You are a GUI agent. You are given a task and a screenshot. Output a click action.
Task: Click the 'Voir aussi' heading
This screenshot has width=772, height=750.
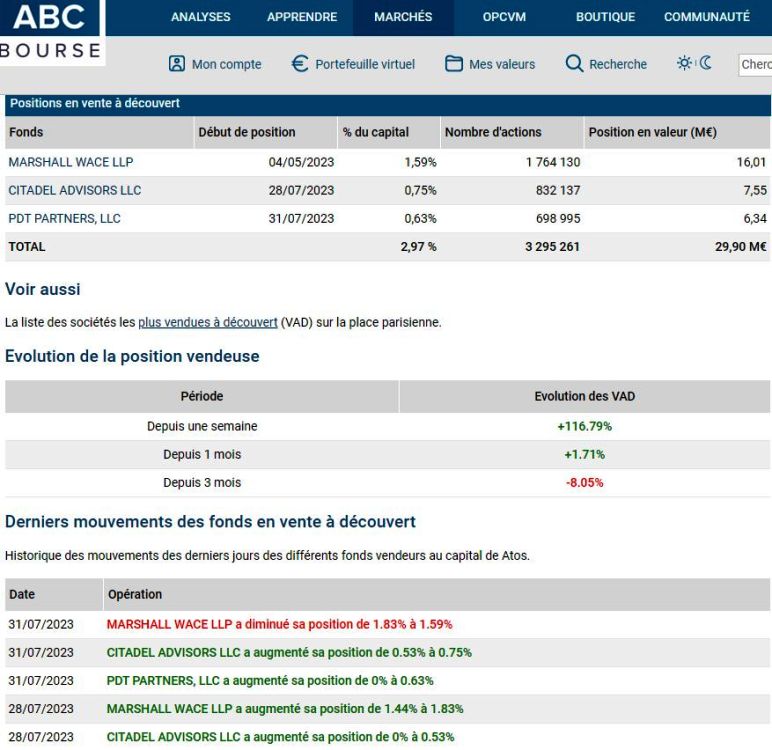42,289
